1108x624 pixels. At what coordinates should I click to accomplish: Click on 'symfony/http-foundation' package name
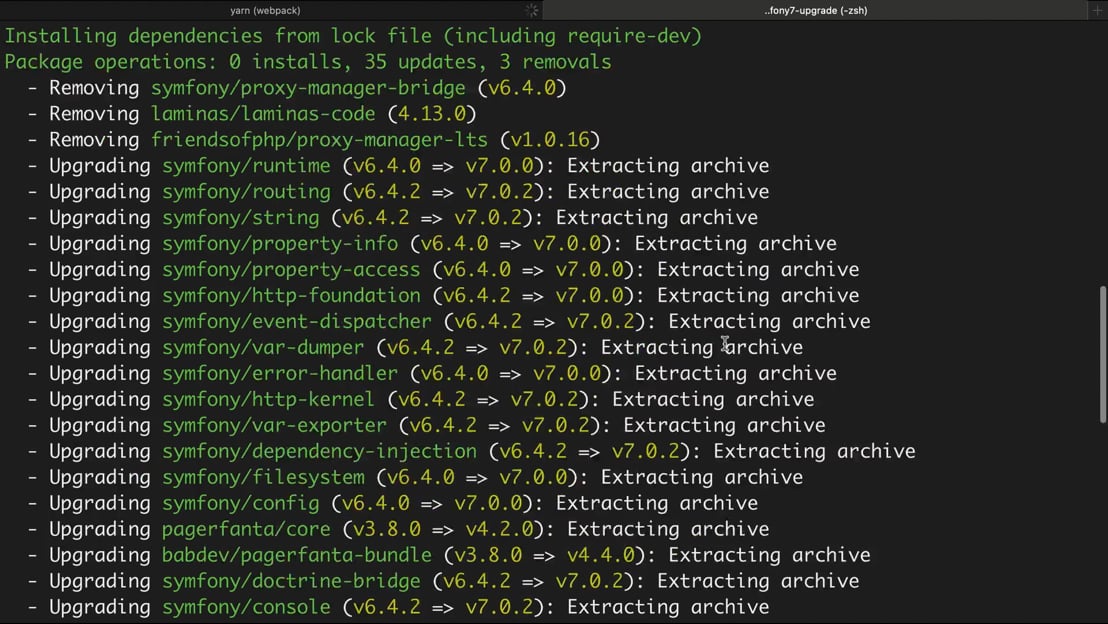tap(291, 295)
